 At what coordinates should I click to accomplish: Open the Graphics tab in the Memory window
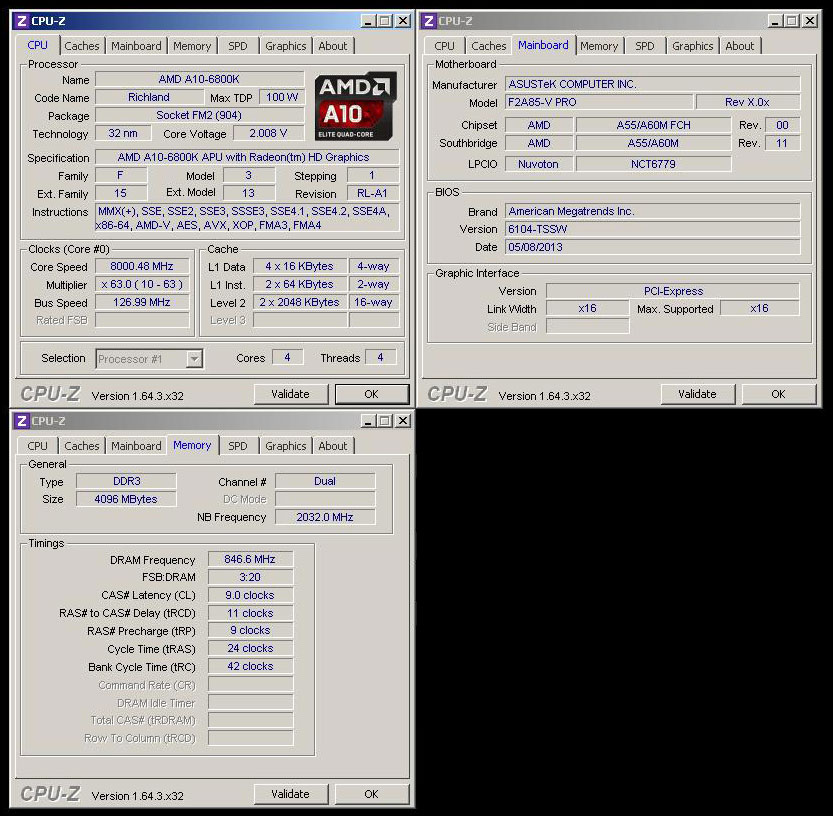tap(286, 446)
